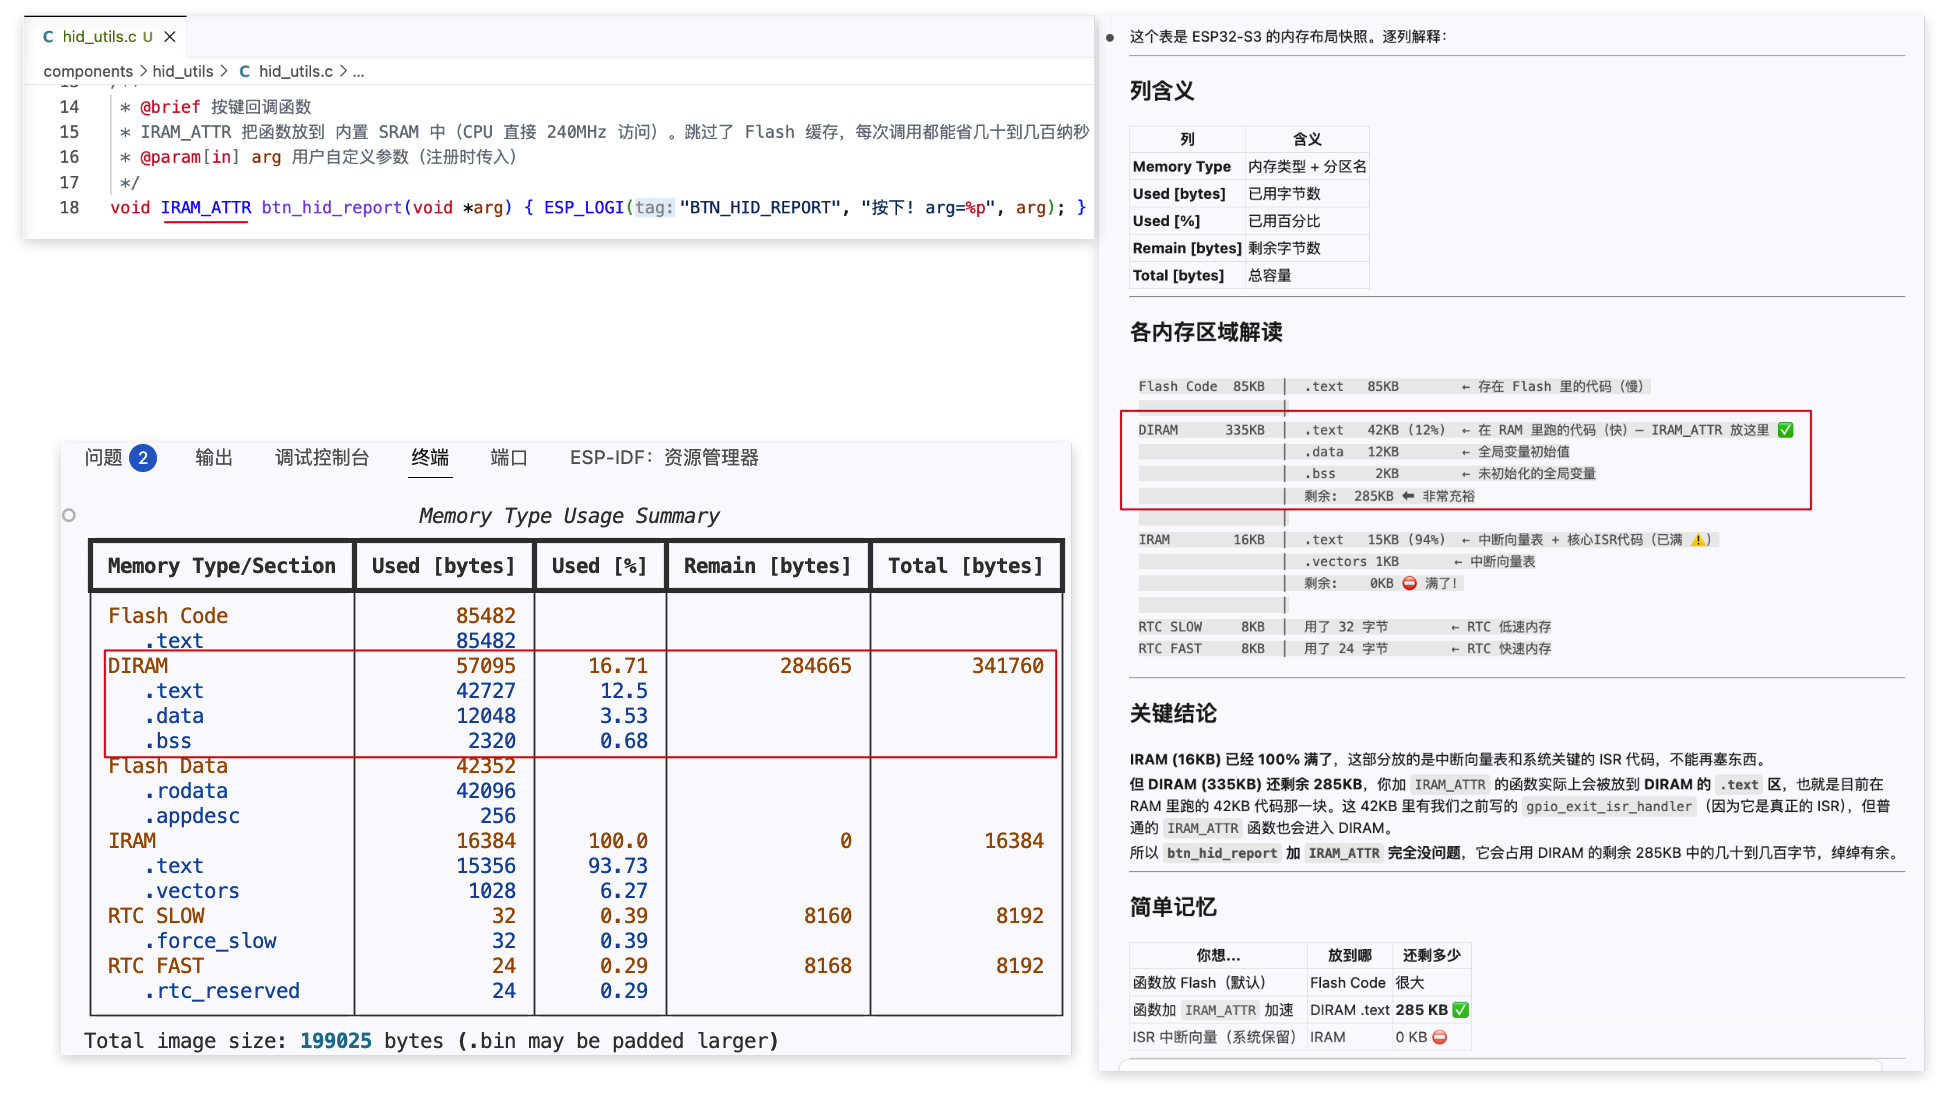Switch to the 端口 panel tab
Viewport: 1948px width, 1102px height.
click(x=509, y=458)
